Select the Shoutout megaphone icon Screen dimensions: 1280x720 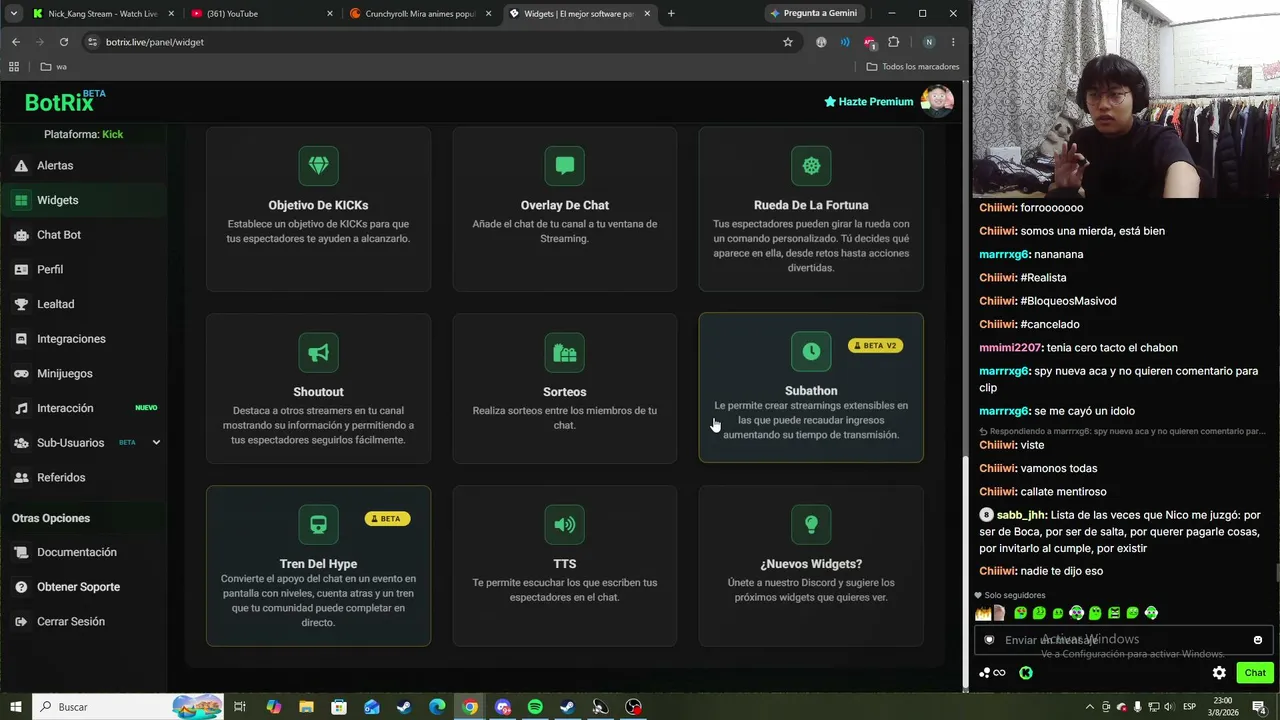(318, 353)
